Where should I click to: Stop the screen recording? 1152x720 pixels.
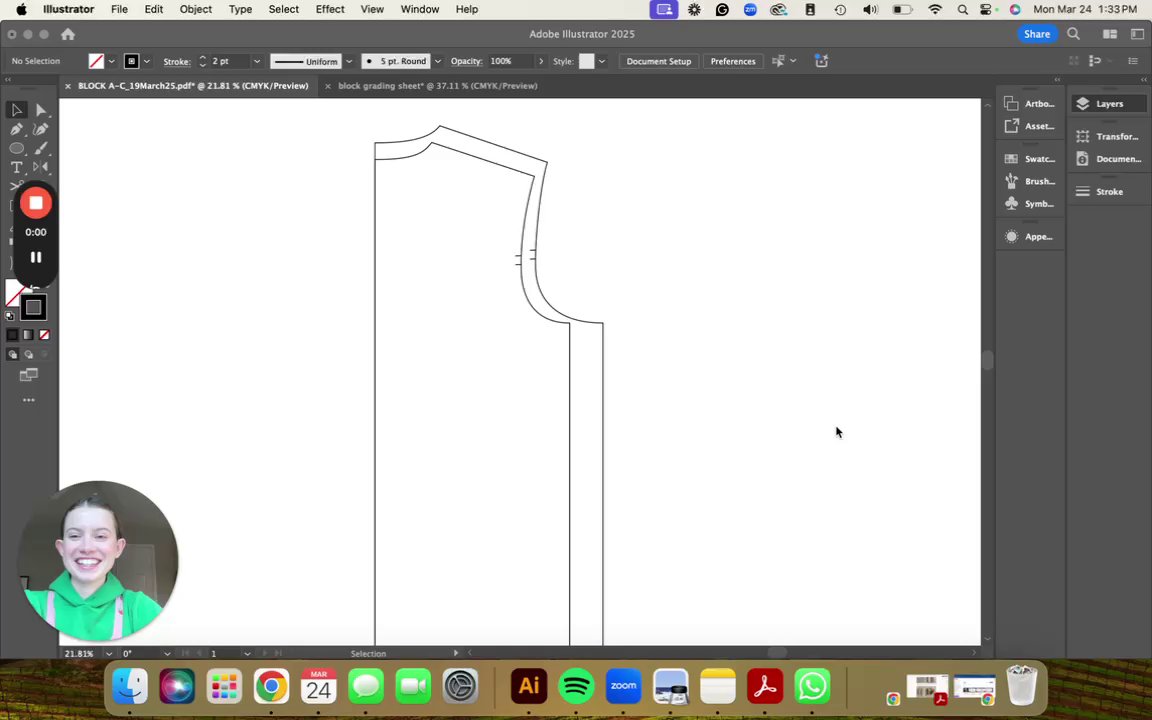(36, 203)
